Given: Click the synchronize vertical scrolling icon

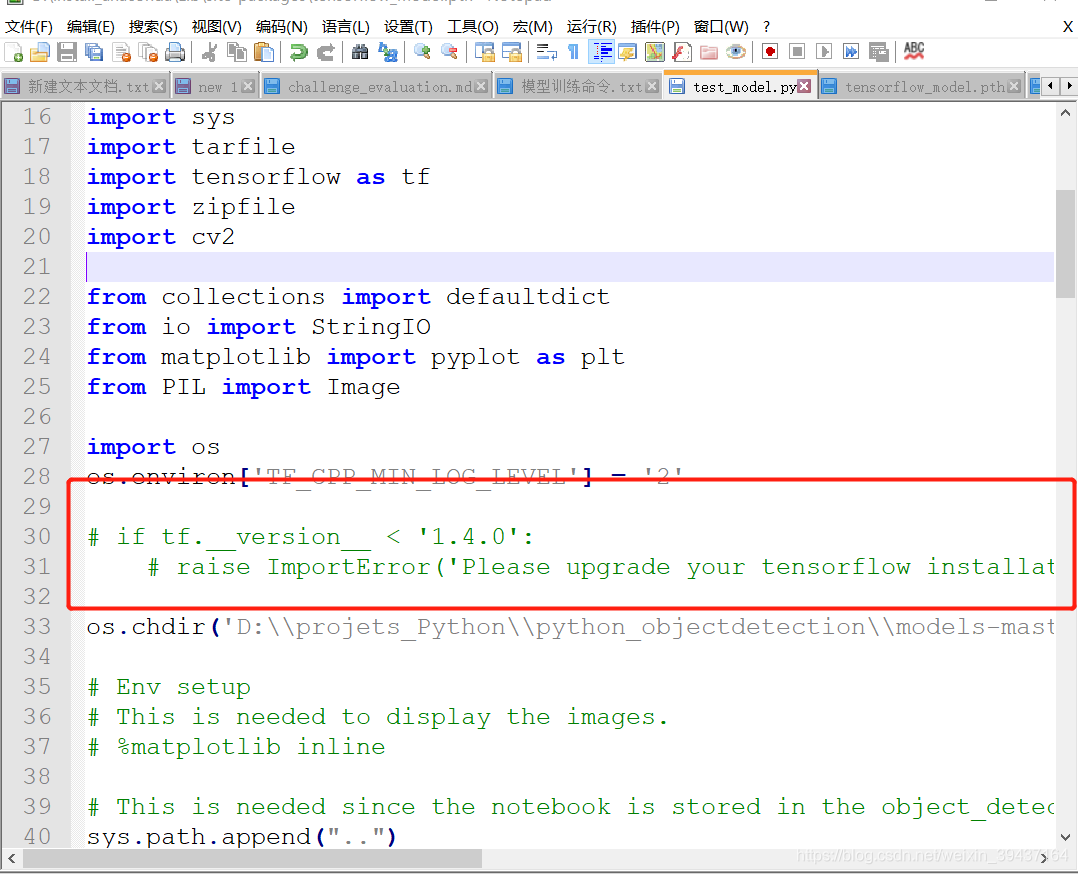Looking at the screenshot, I should (x=485, y=52).
